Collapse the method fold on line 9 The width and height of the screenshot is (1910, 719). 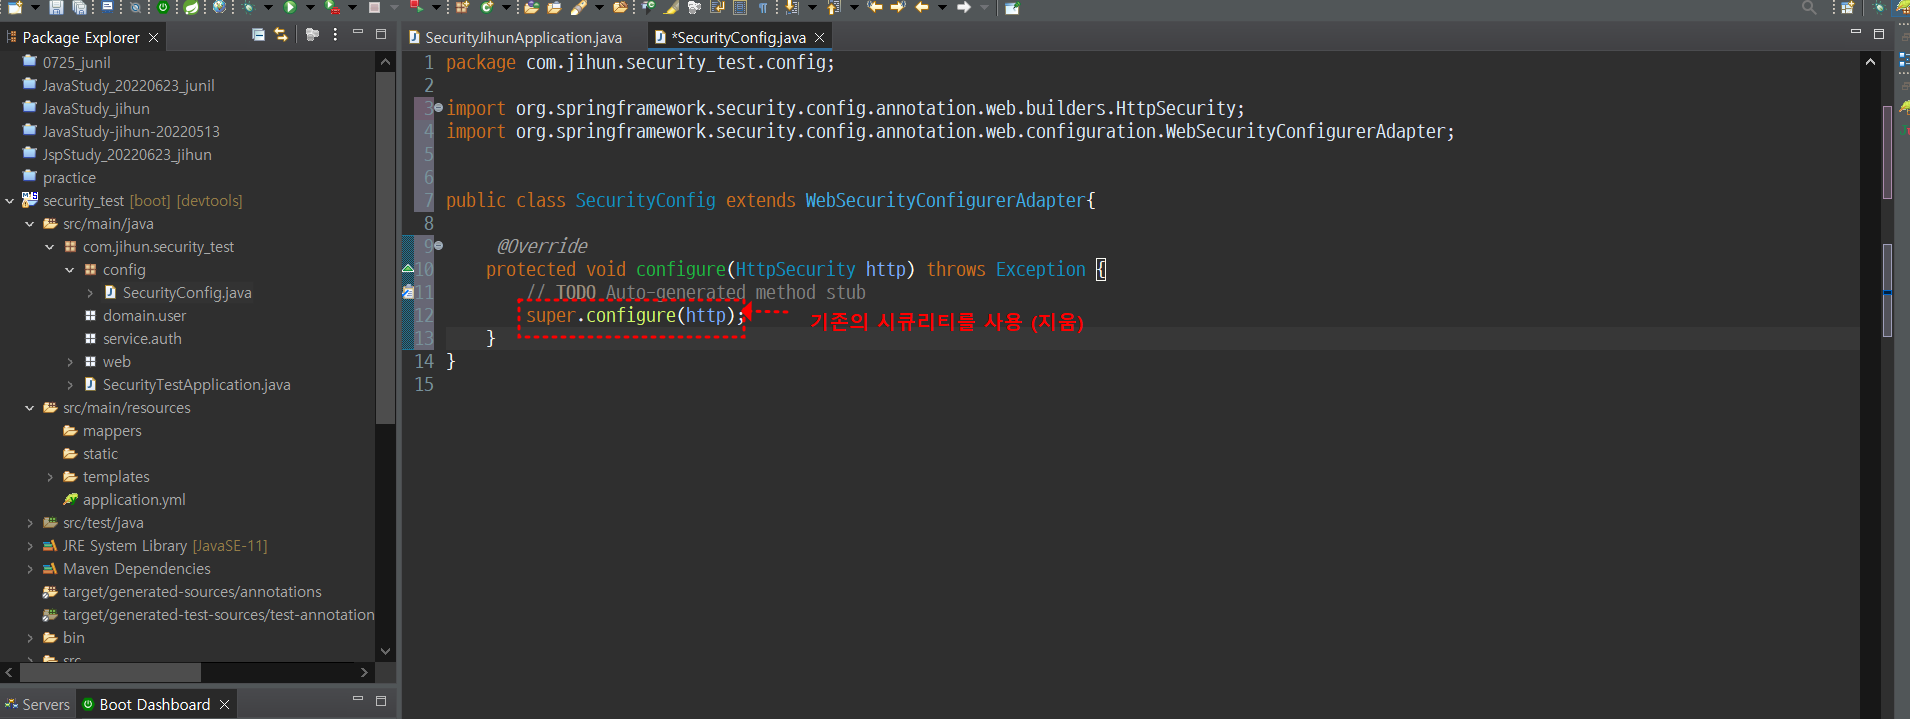438,246
